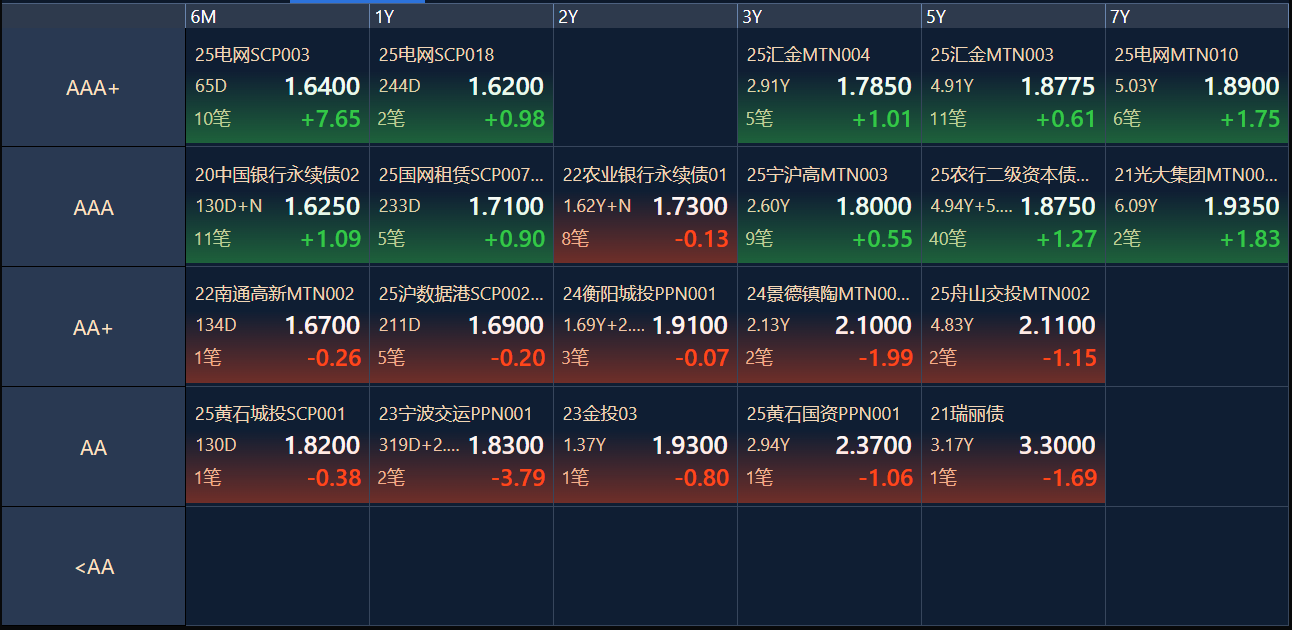Click the change value -0.13
Screen dimensions: 1292x630
[x=702, y=240]
